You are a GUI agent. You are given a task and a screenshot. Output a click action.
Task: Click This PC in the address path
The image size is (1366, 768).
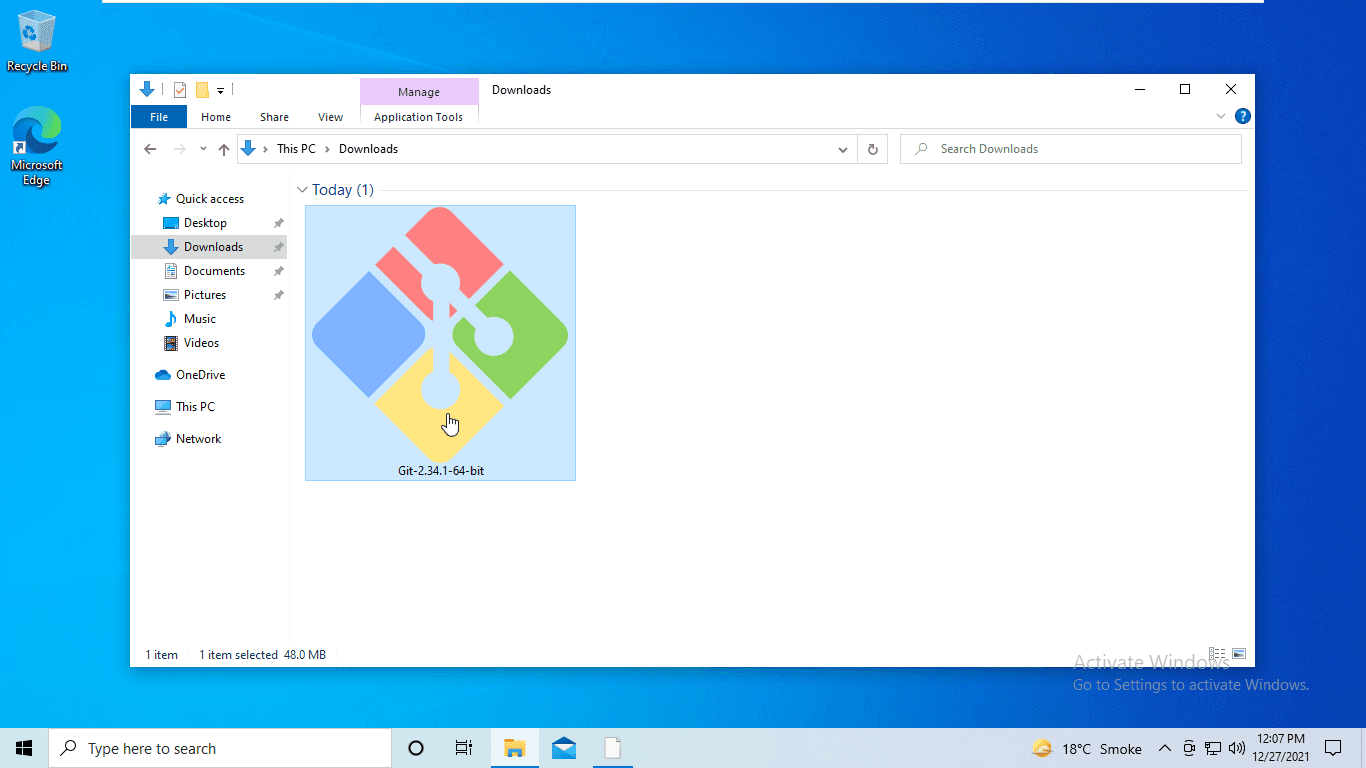coord(296,149)
